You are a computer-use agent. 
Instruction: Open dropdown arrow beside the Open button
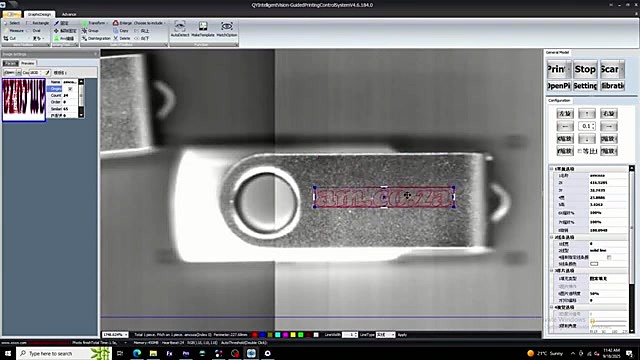click(x=18, y=73)
